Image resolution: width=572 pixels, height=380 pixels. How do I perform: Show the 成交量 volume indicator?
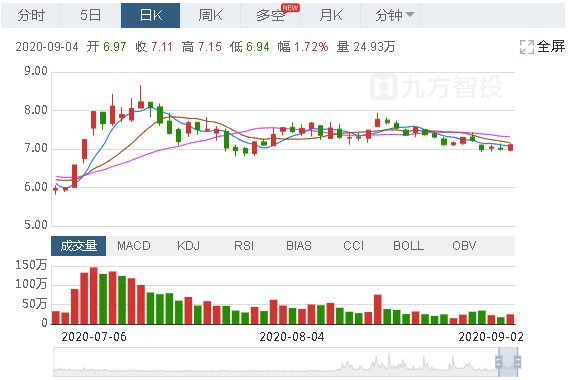[x=78, y=246]
